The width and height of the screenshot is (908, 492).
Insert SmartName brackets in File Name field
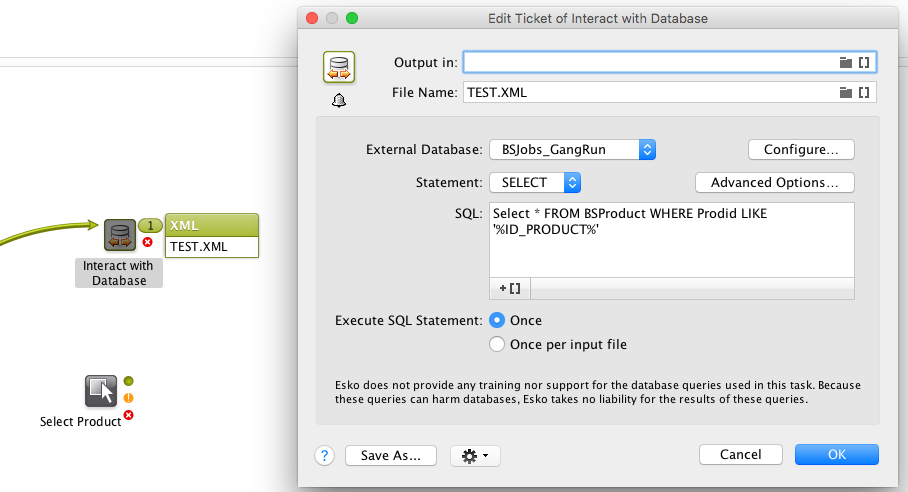tap(864, 93)
